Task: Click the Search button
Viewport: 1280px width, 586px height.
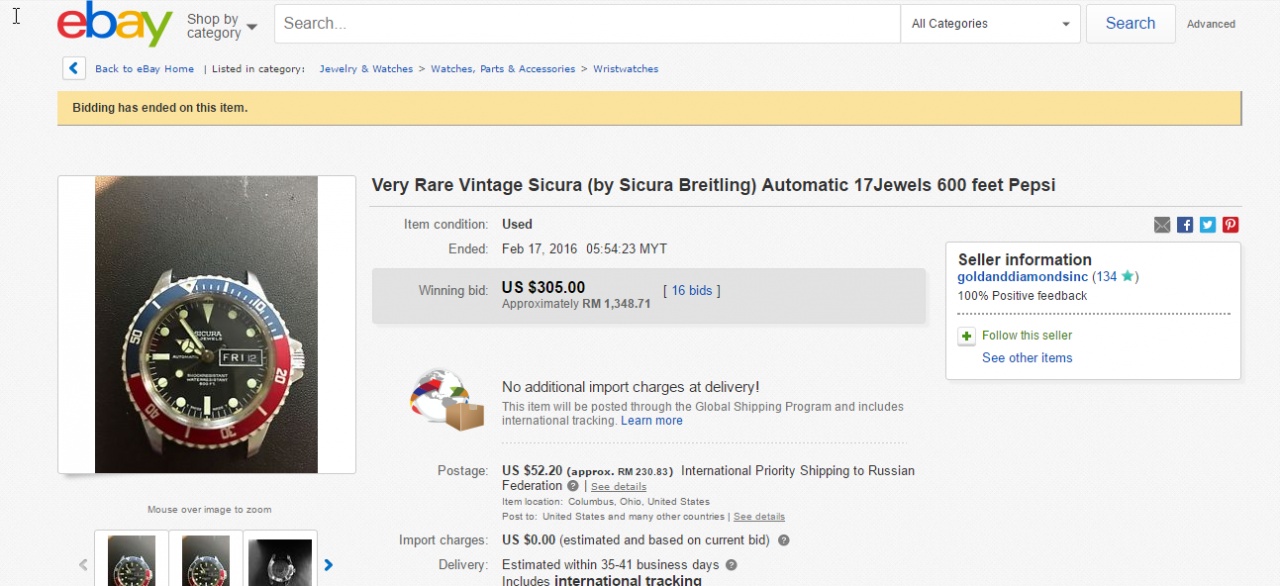Action: click(x=1130, y=24)
